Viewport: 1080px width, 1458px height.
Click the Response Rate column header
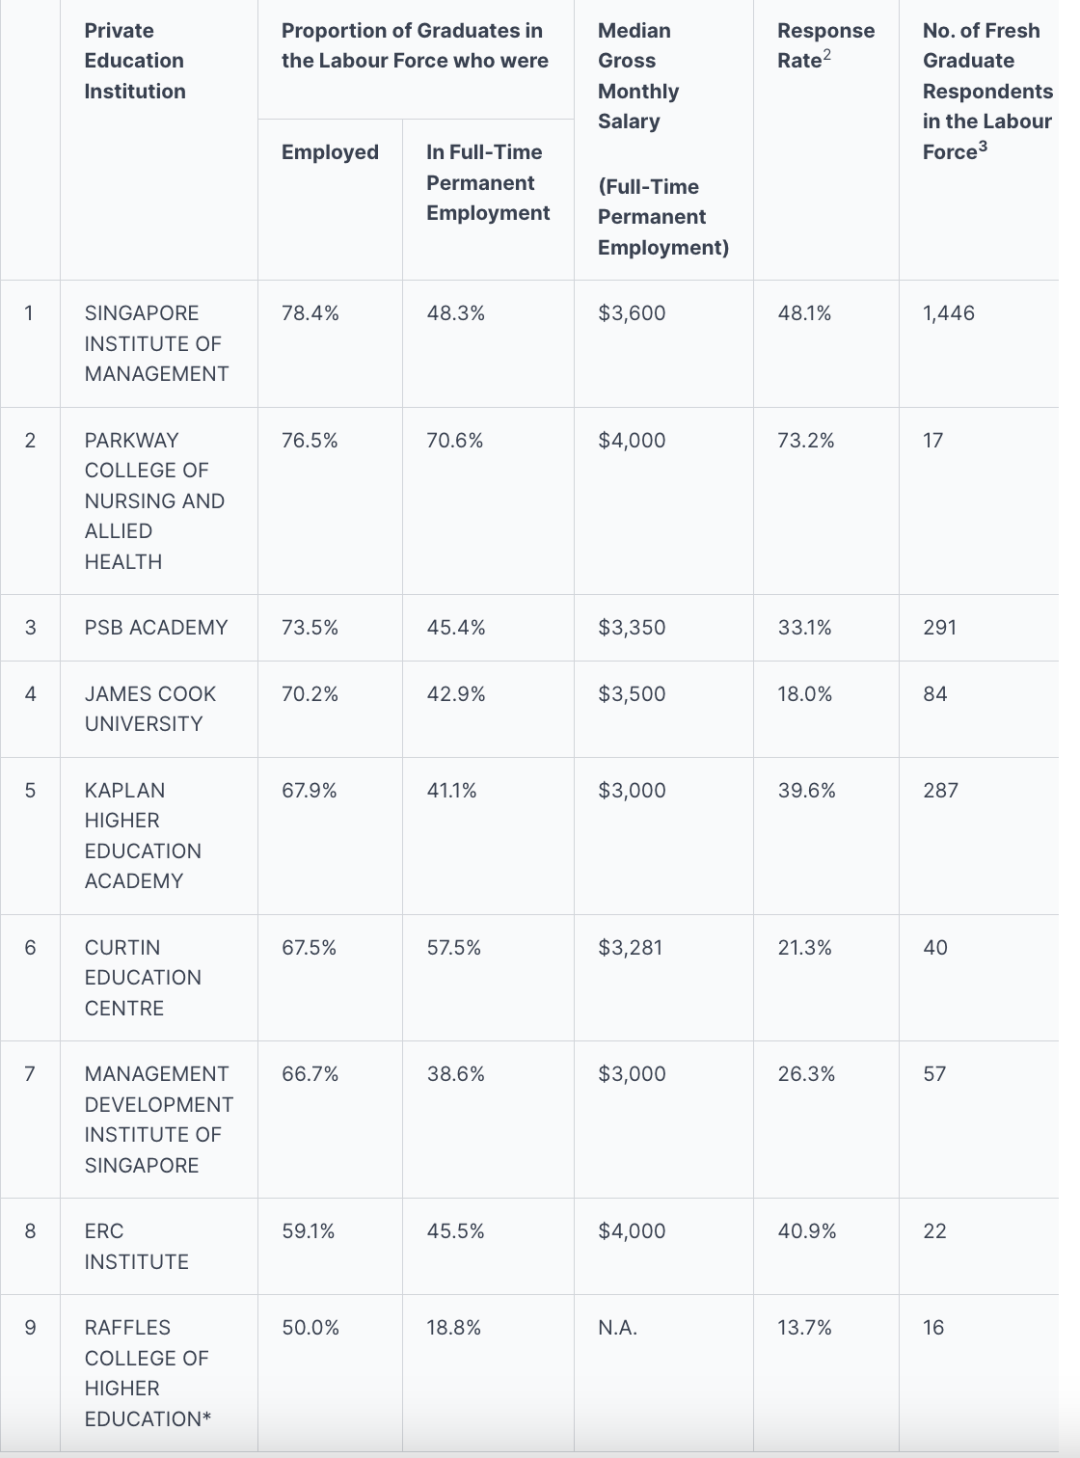click(x=826, y=46)
